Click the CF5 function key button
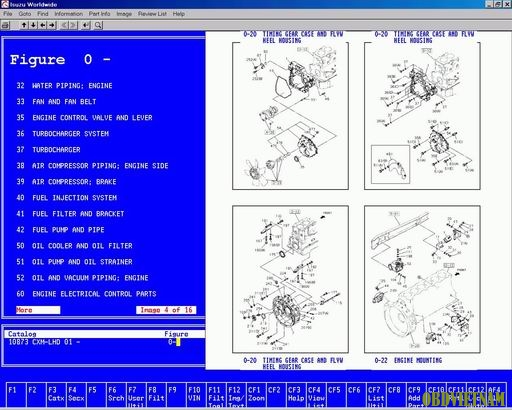The height and width of the screenshot is (410, 512). (336, 395)
